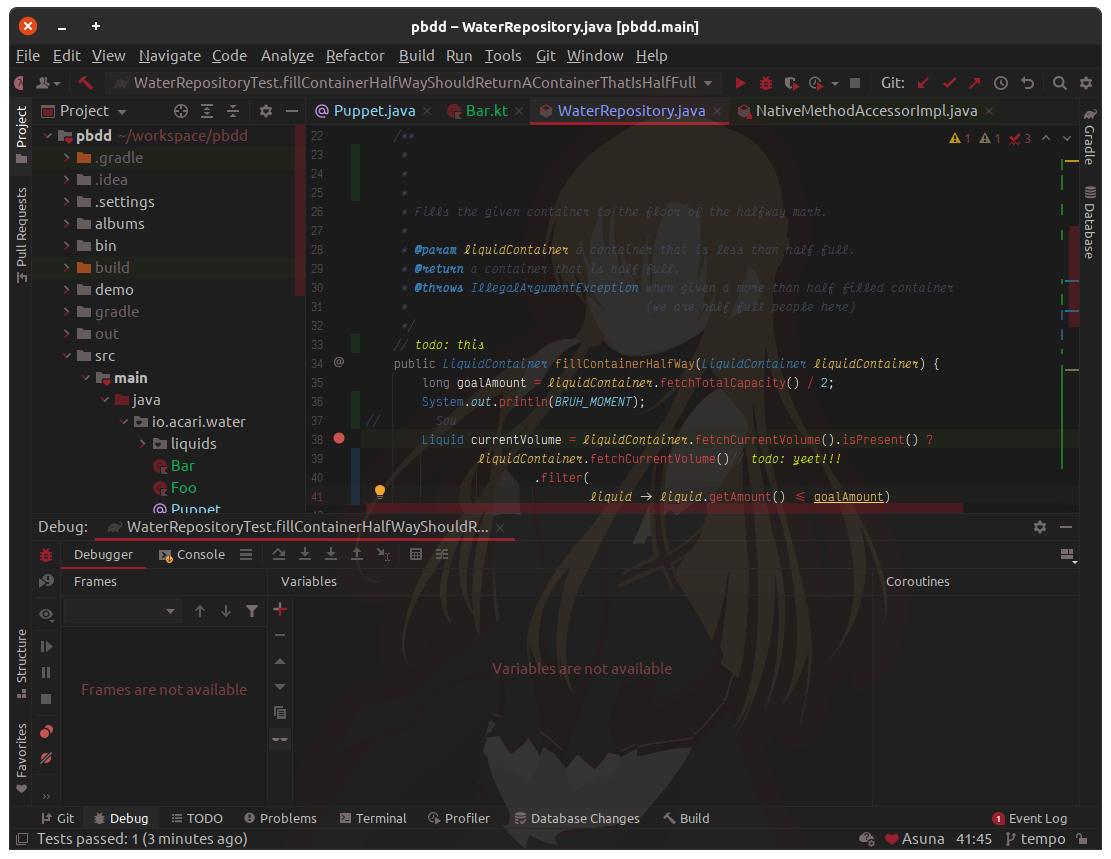
Task: Rollback changes with the undo arrow icon
Action: tap(1027, 83)
